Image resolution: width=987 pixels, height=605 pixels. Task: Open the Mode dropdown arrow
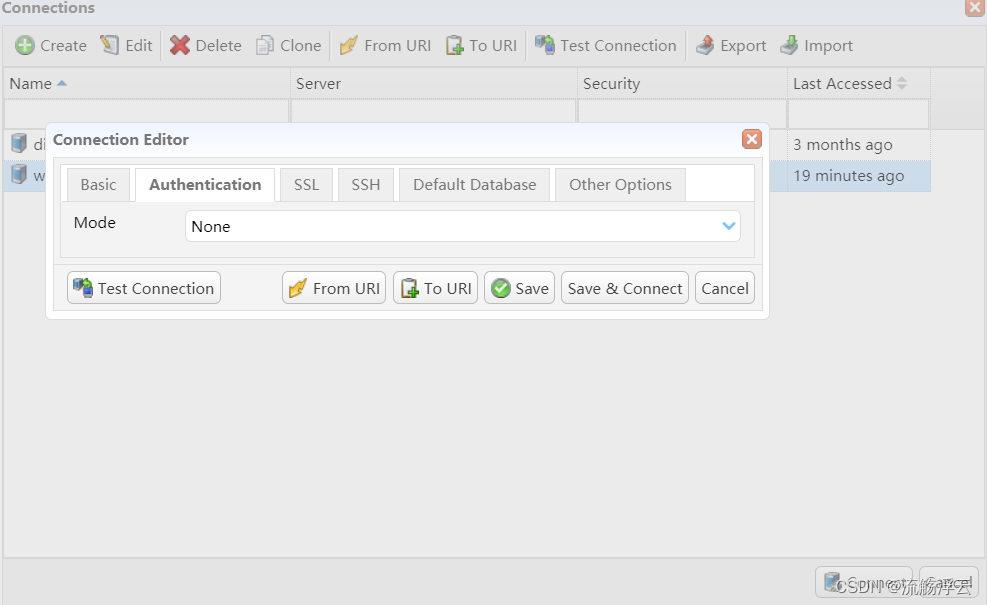tap(729, 226)
